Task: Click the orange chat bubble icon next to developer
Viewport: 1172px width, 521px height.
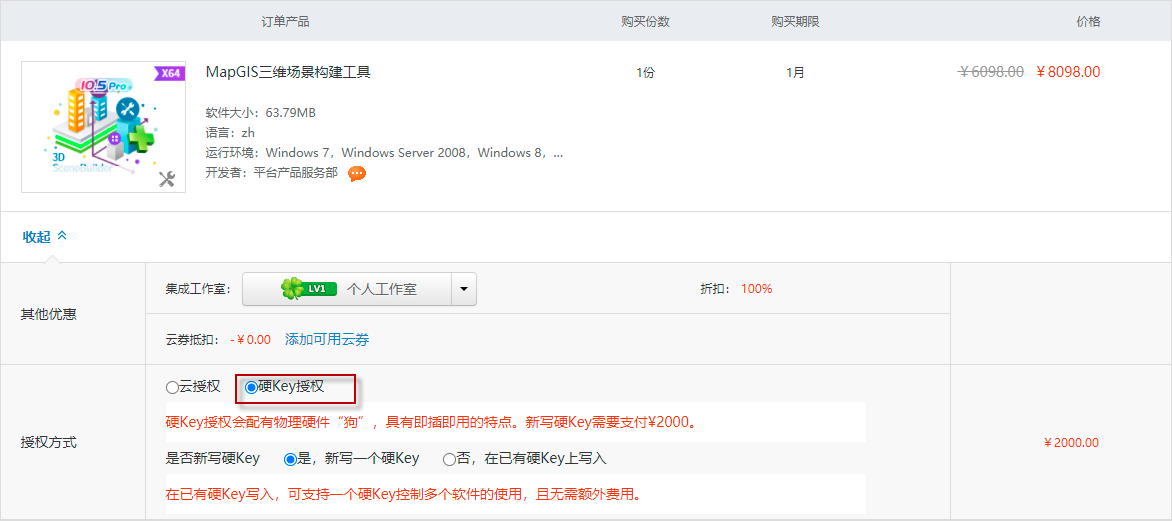Action: (x=357, y=173)
